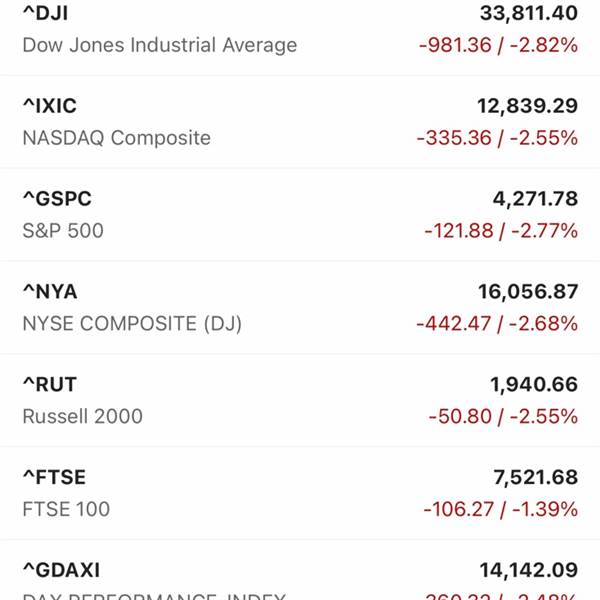The image size is (600, 600).
Task: Tap the 16,056.87 NYSE price
Action: (528, 292)
